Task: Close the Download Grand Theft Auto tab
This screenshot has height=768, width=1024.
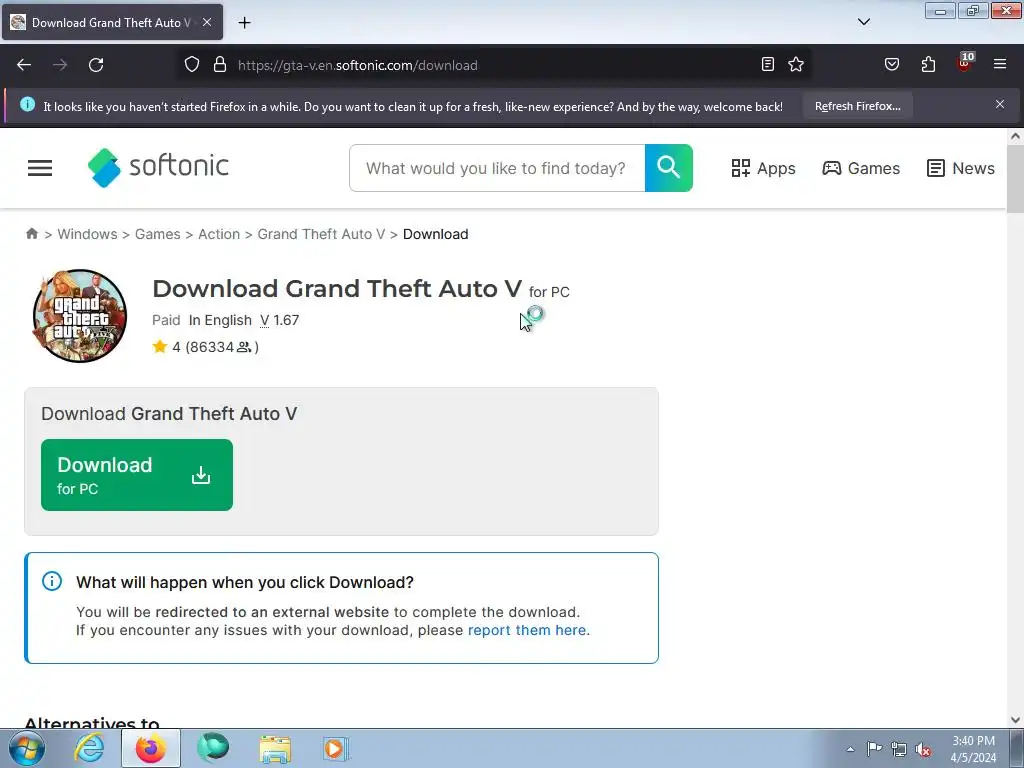Action: coord(207,22)
